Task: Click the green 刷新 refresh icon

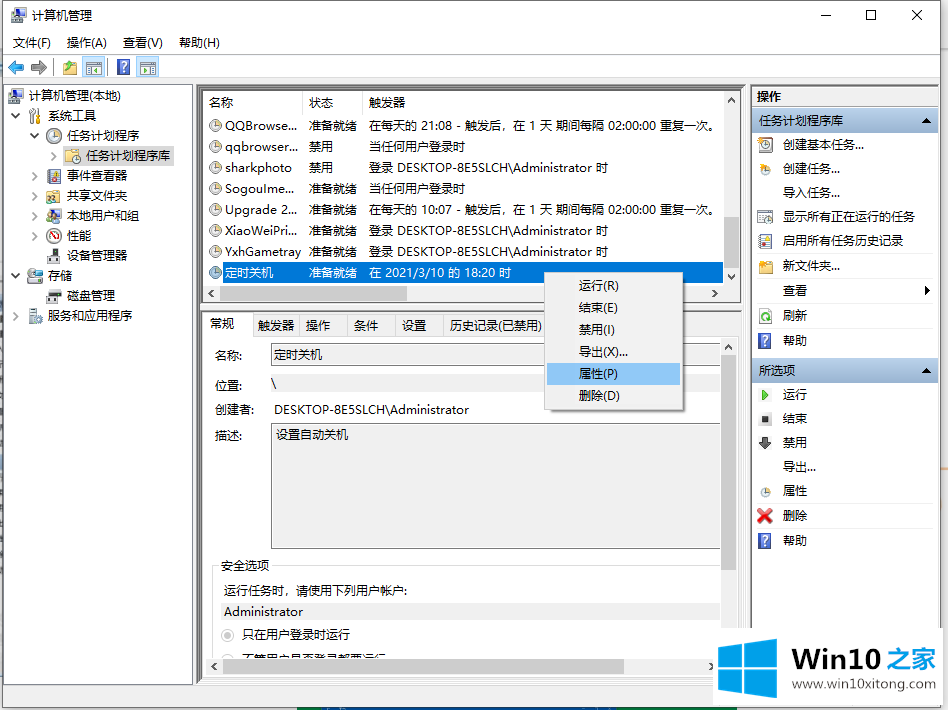Action: 765,316
